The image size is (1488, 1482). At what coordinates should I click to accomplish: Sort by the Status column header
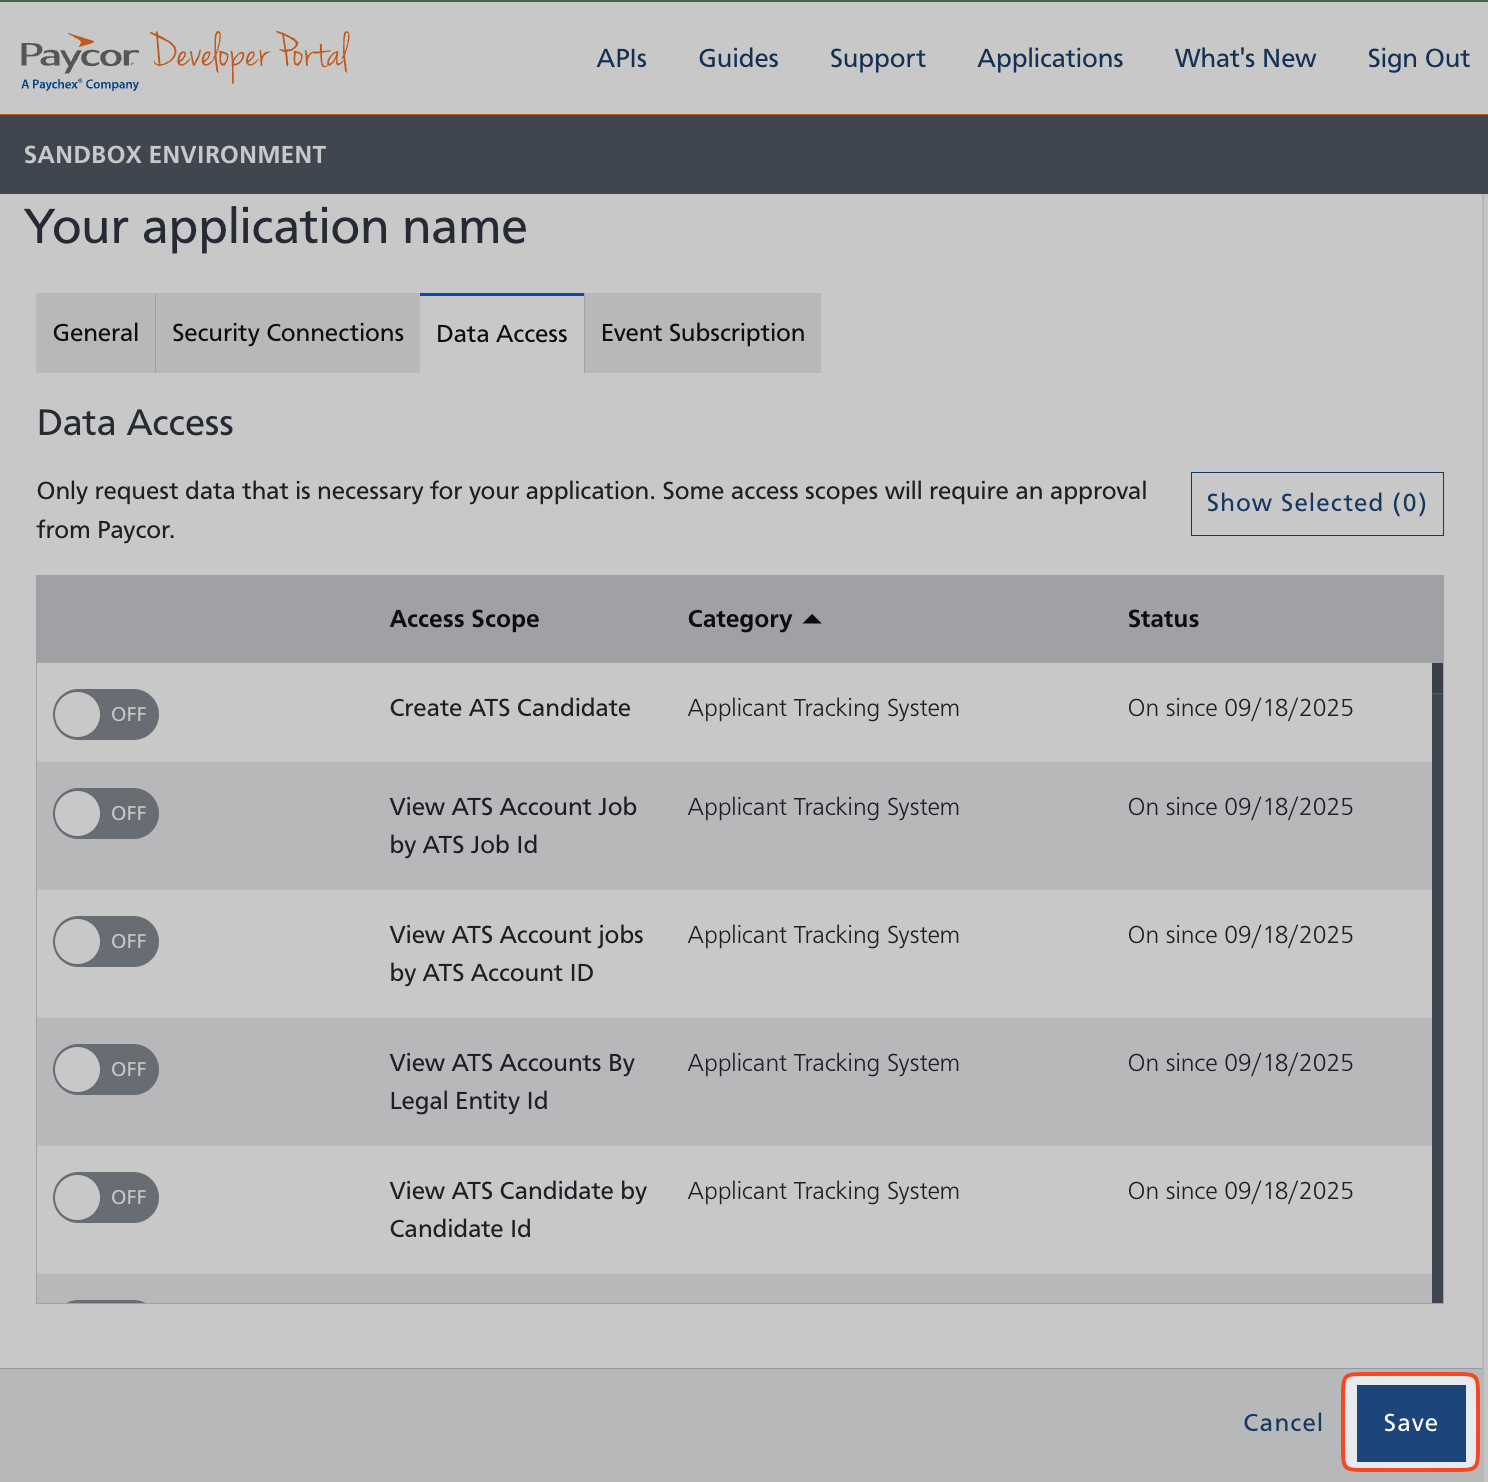[1162, 619]
